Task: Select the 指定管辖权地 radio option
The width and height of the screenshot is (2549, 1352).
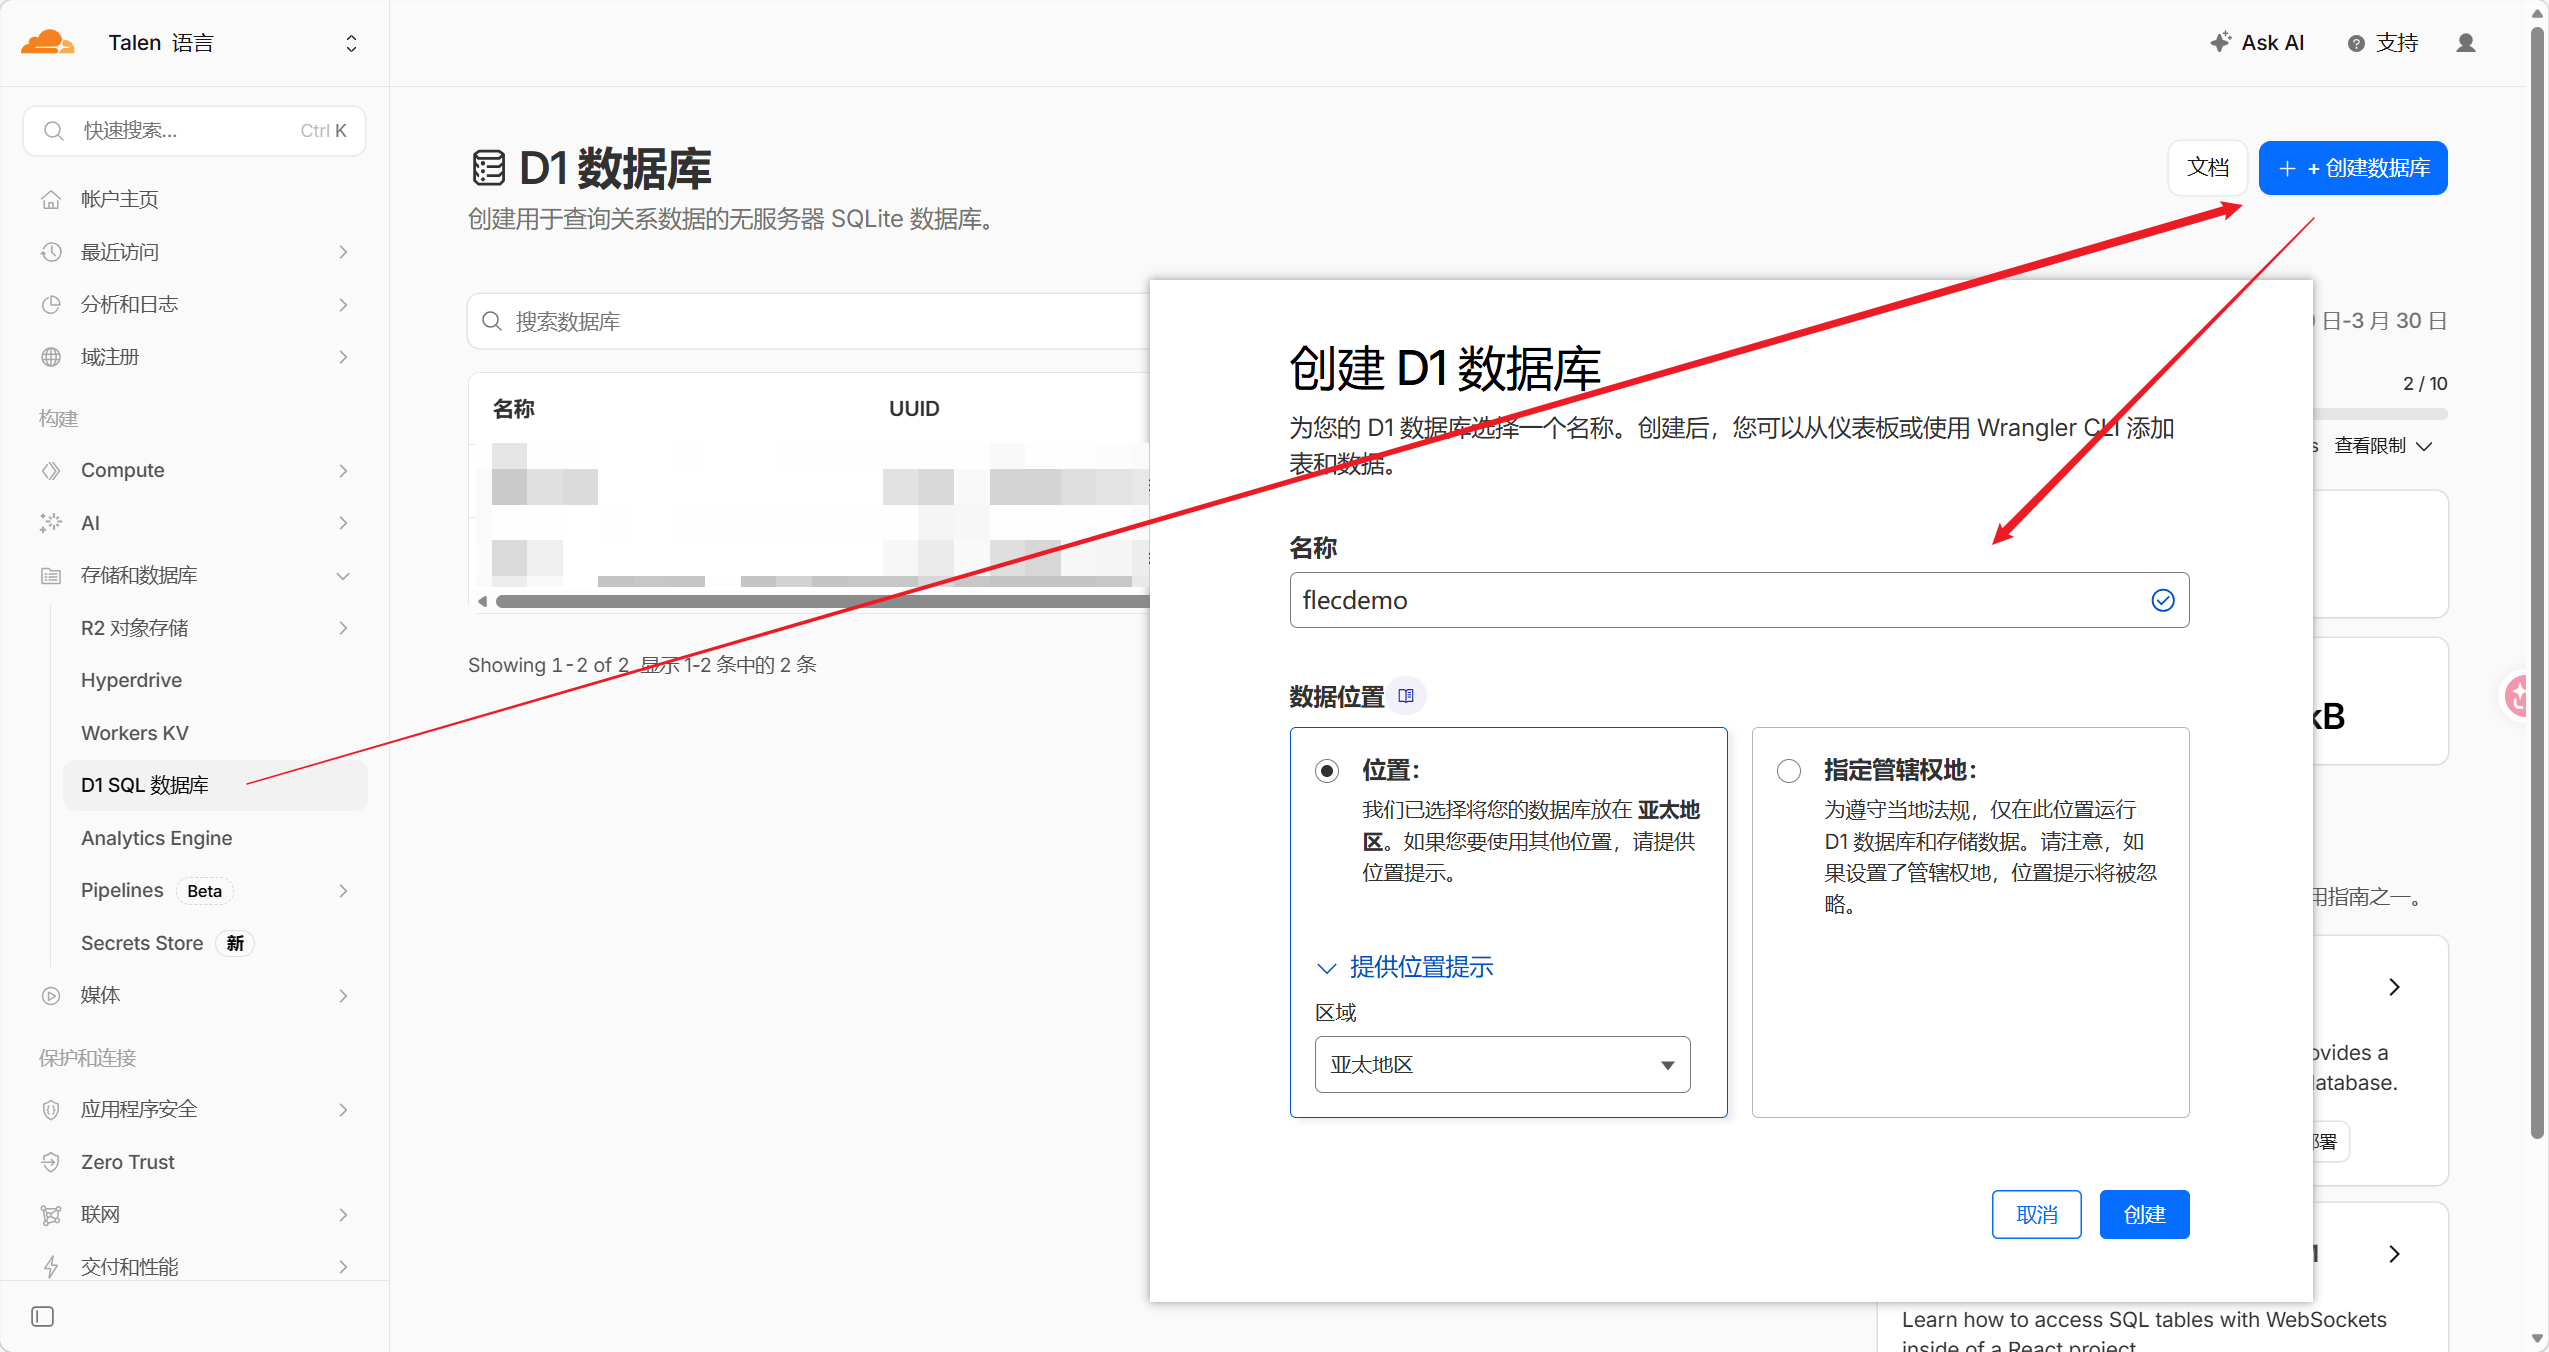Action: coord(1788,771)
